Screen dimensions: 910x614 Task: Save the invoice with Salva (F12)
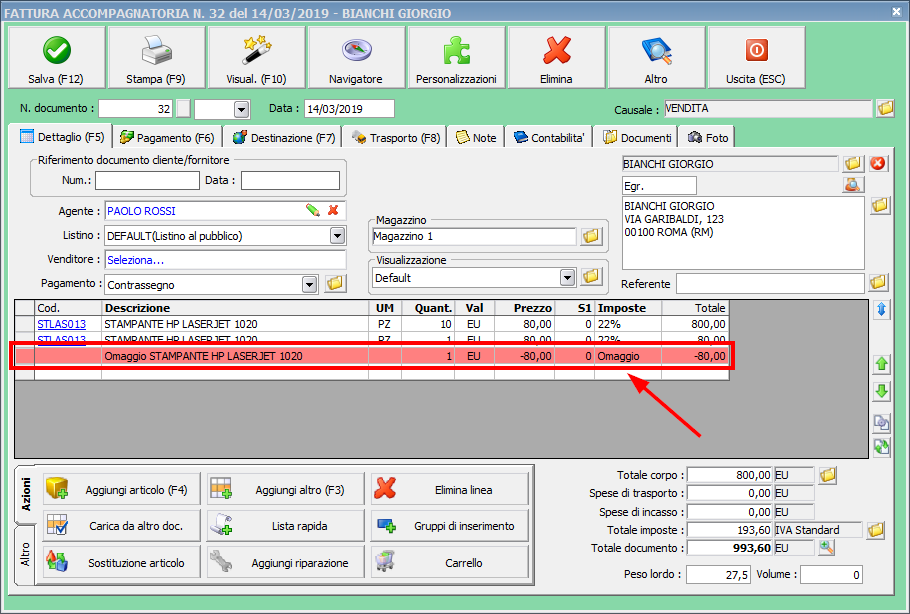pyautogui.click(x=56, y=57)
